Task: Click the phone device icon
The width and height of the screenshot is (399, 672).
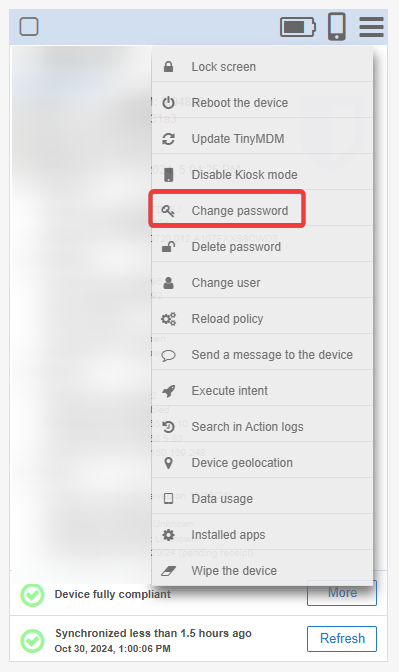Action: click(x=337, y=27)
